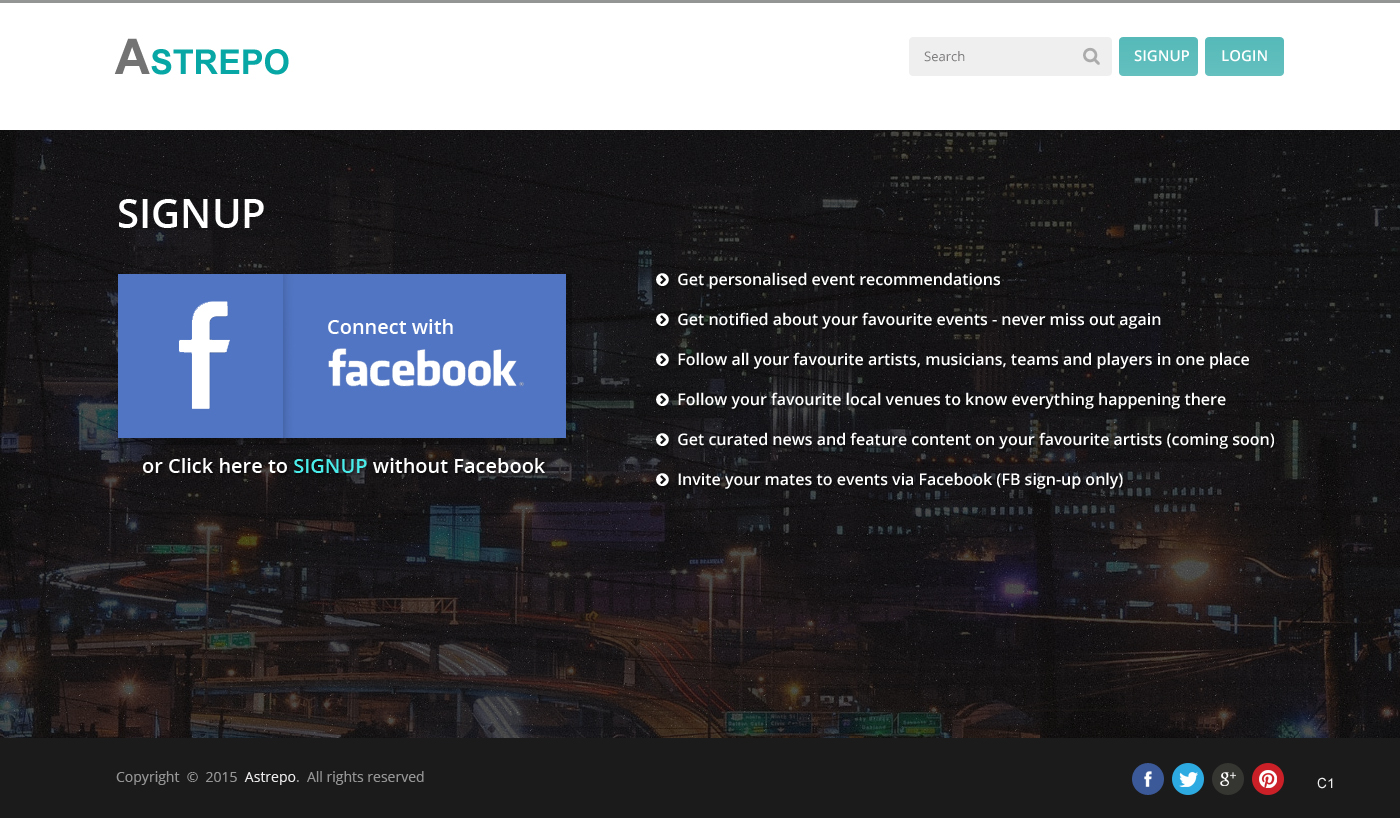Open the Pinterest icon in the footer
The image size is (1400, 818).
[1267, 779]
